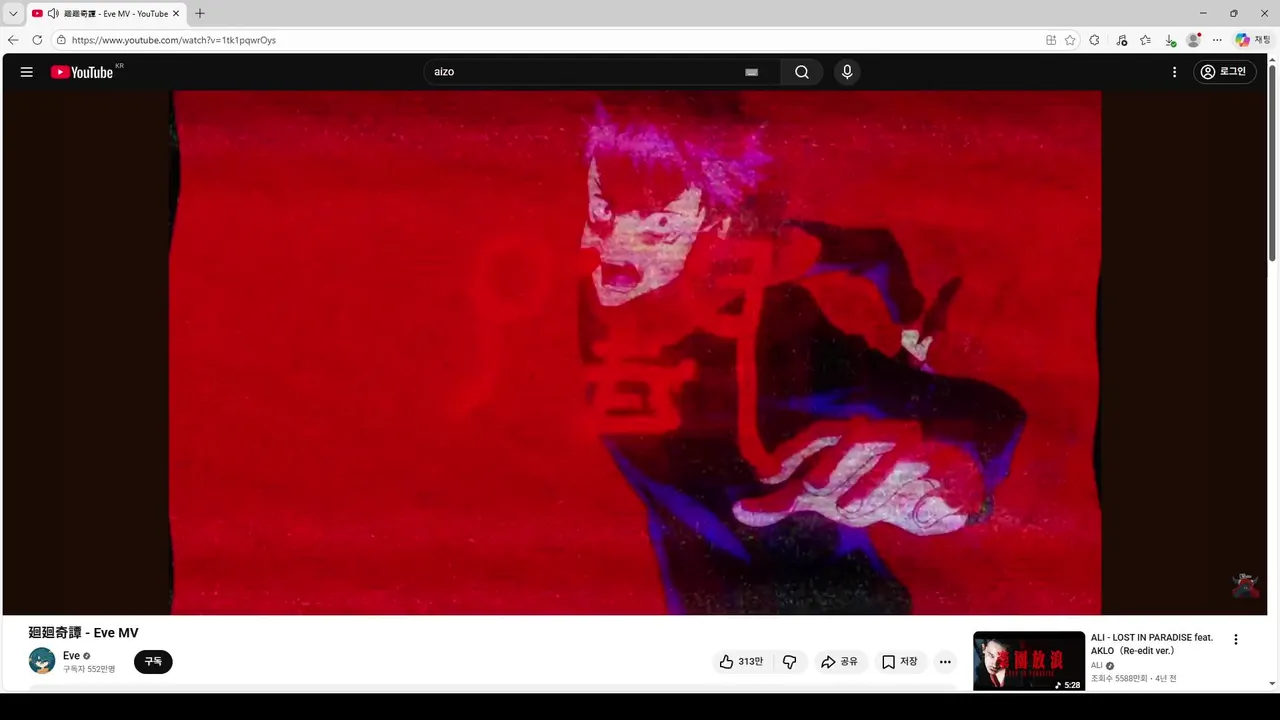The width and height of the screenshot is (1280, 720).
Task: Click the ALI channel name under recommendation
Action: tap(1097, 665)
